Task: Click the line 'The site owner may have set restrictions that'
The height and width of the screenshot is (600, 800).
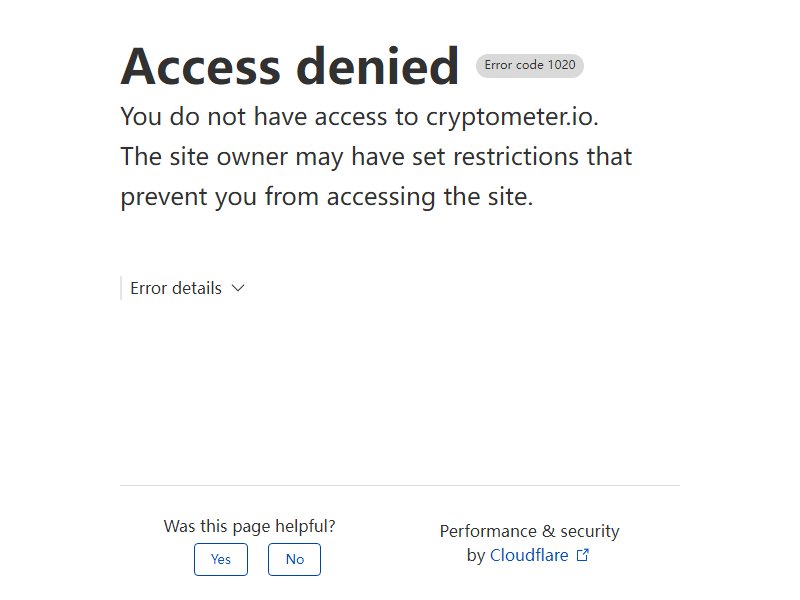Action: tap(376, 157)
